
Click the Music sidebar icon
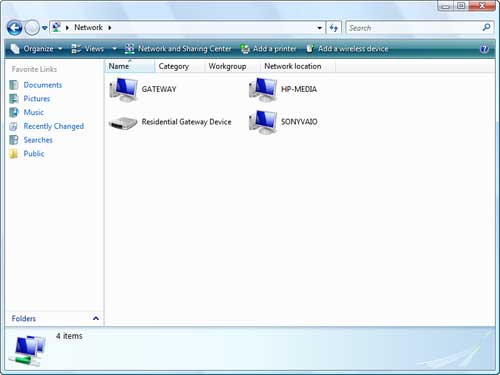coord(14,112)
